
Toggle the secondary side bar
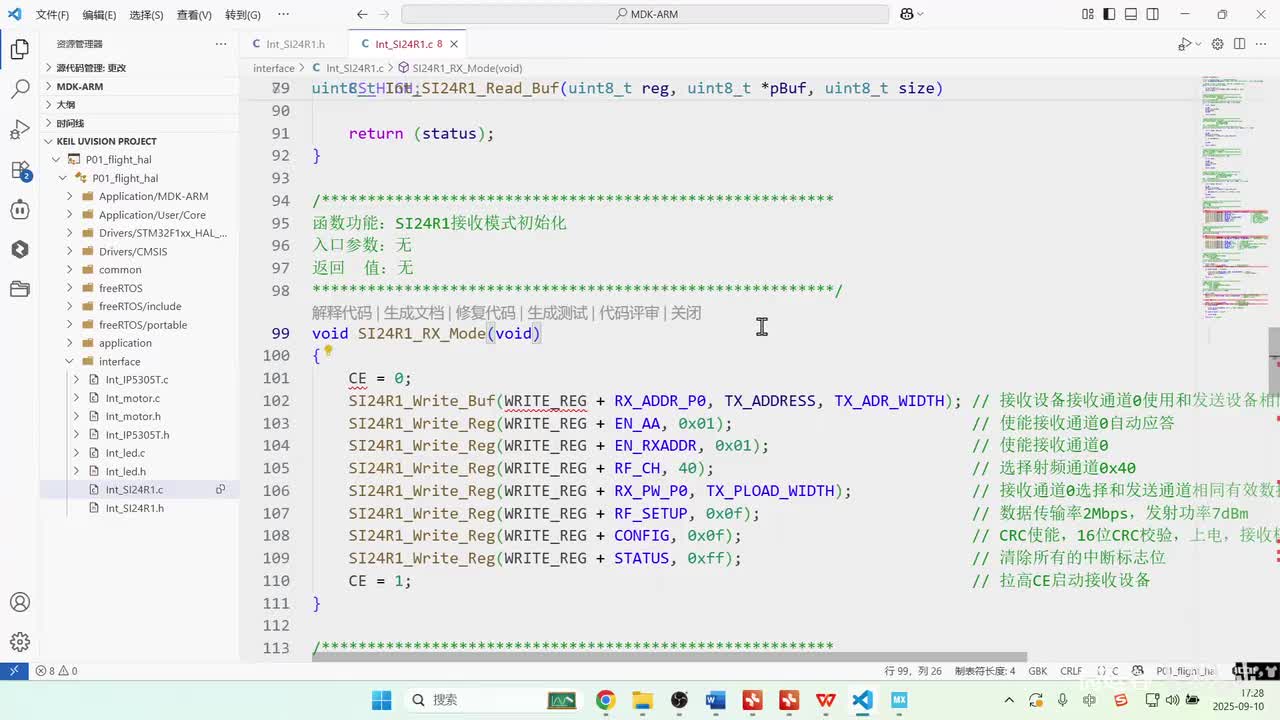point(1153,14)
